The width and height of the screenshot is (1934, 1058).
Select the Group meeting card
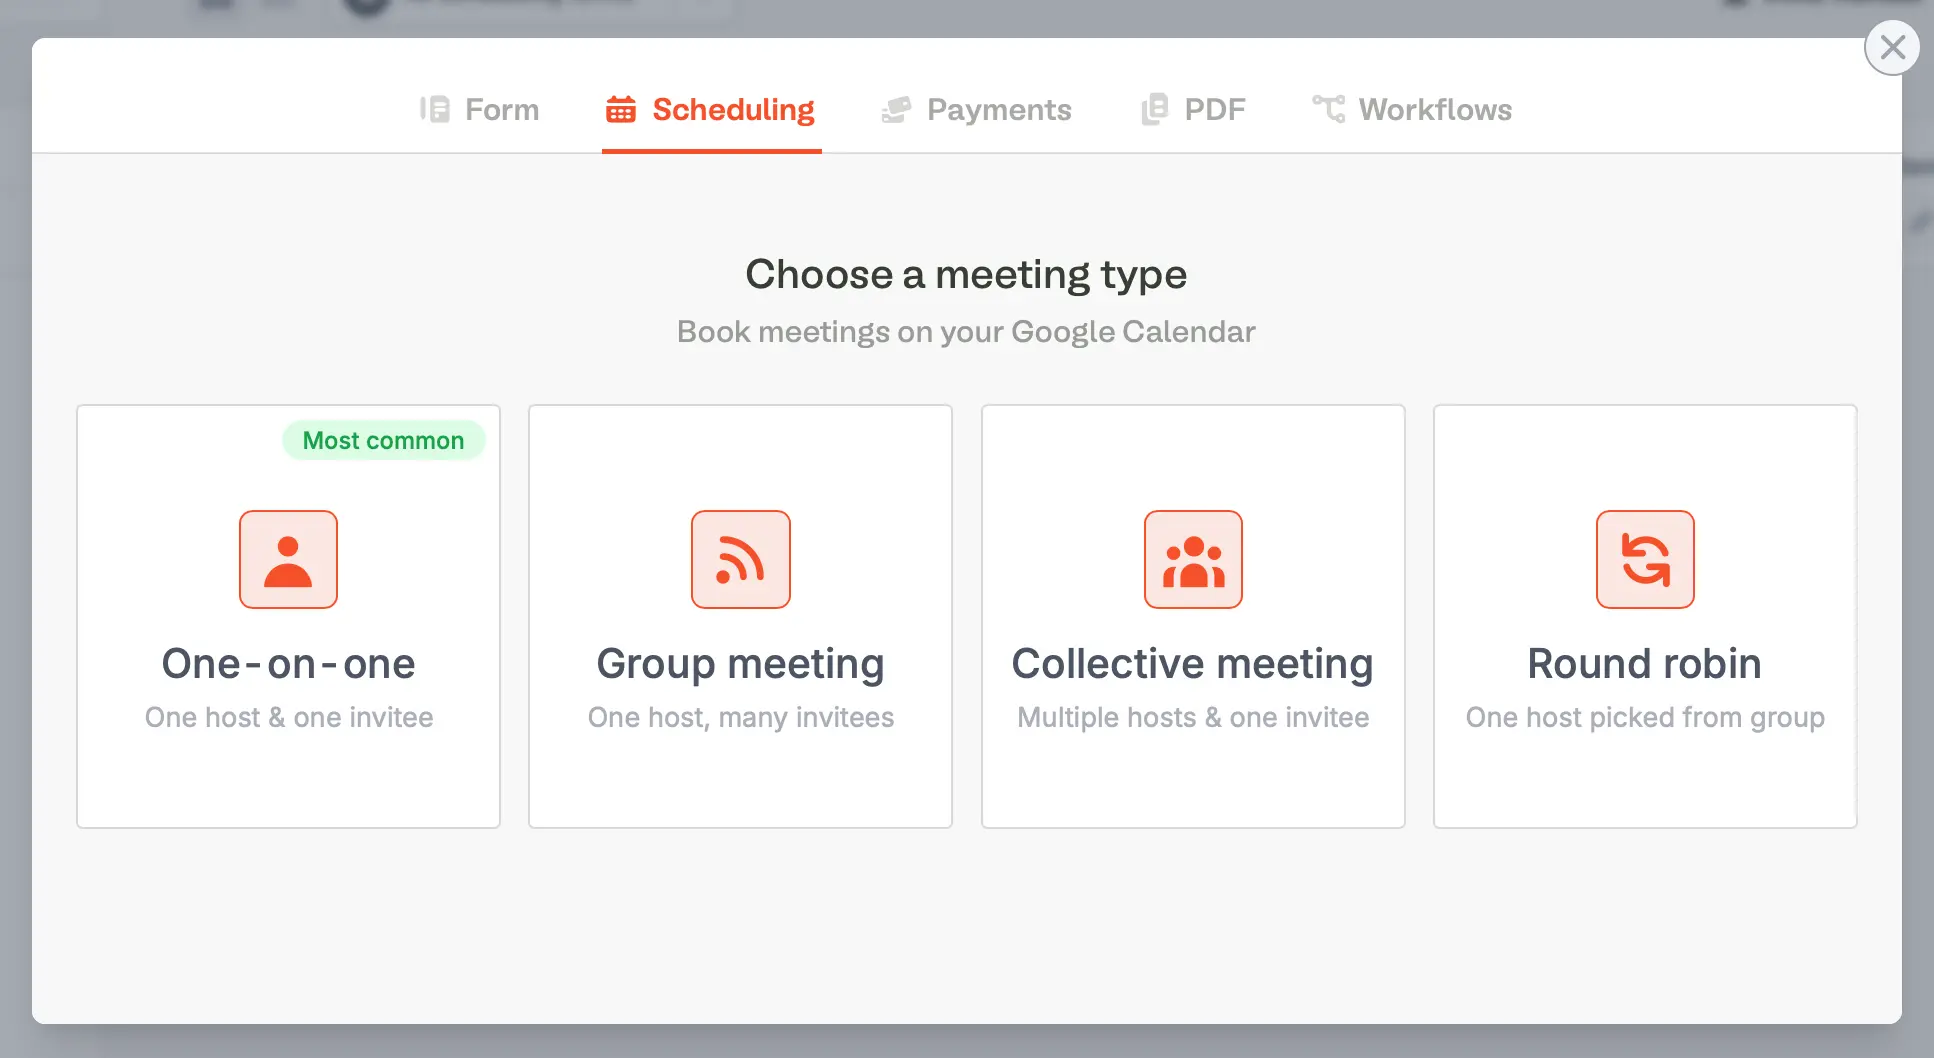click(740, 615)
